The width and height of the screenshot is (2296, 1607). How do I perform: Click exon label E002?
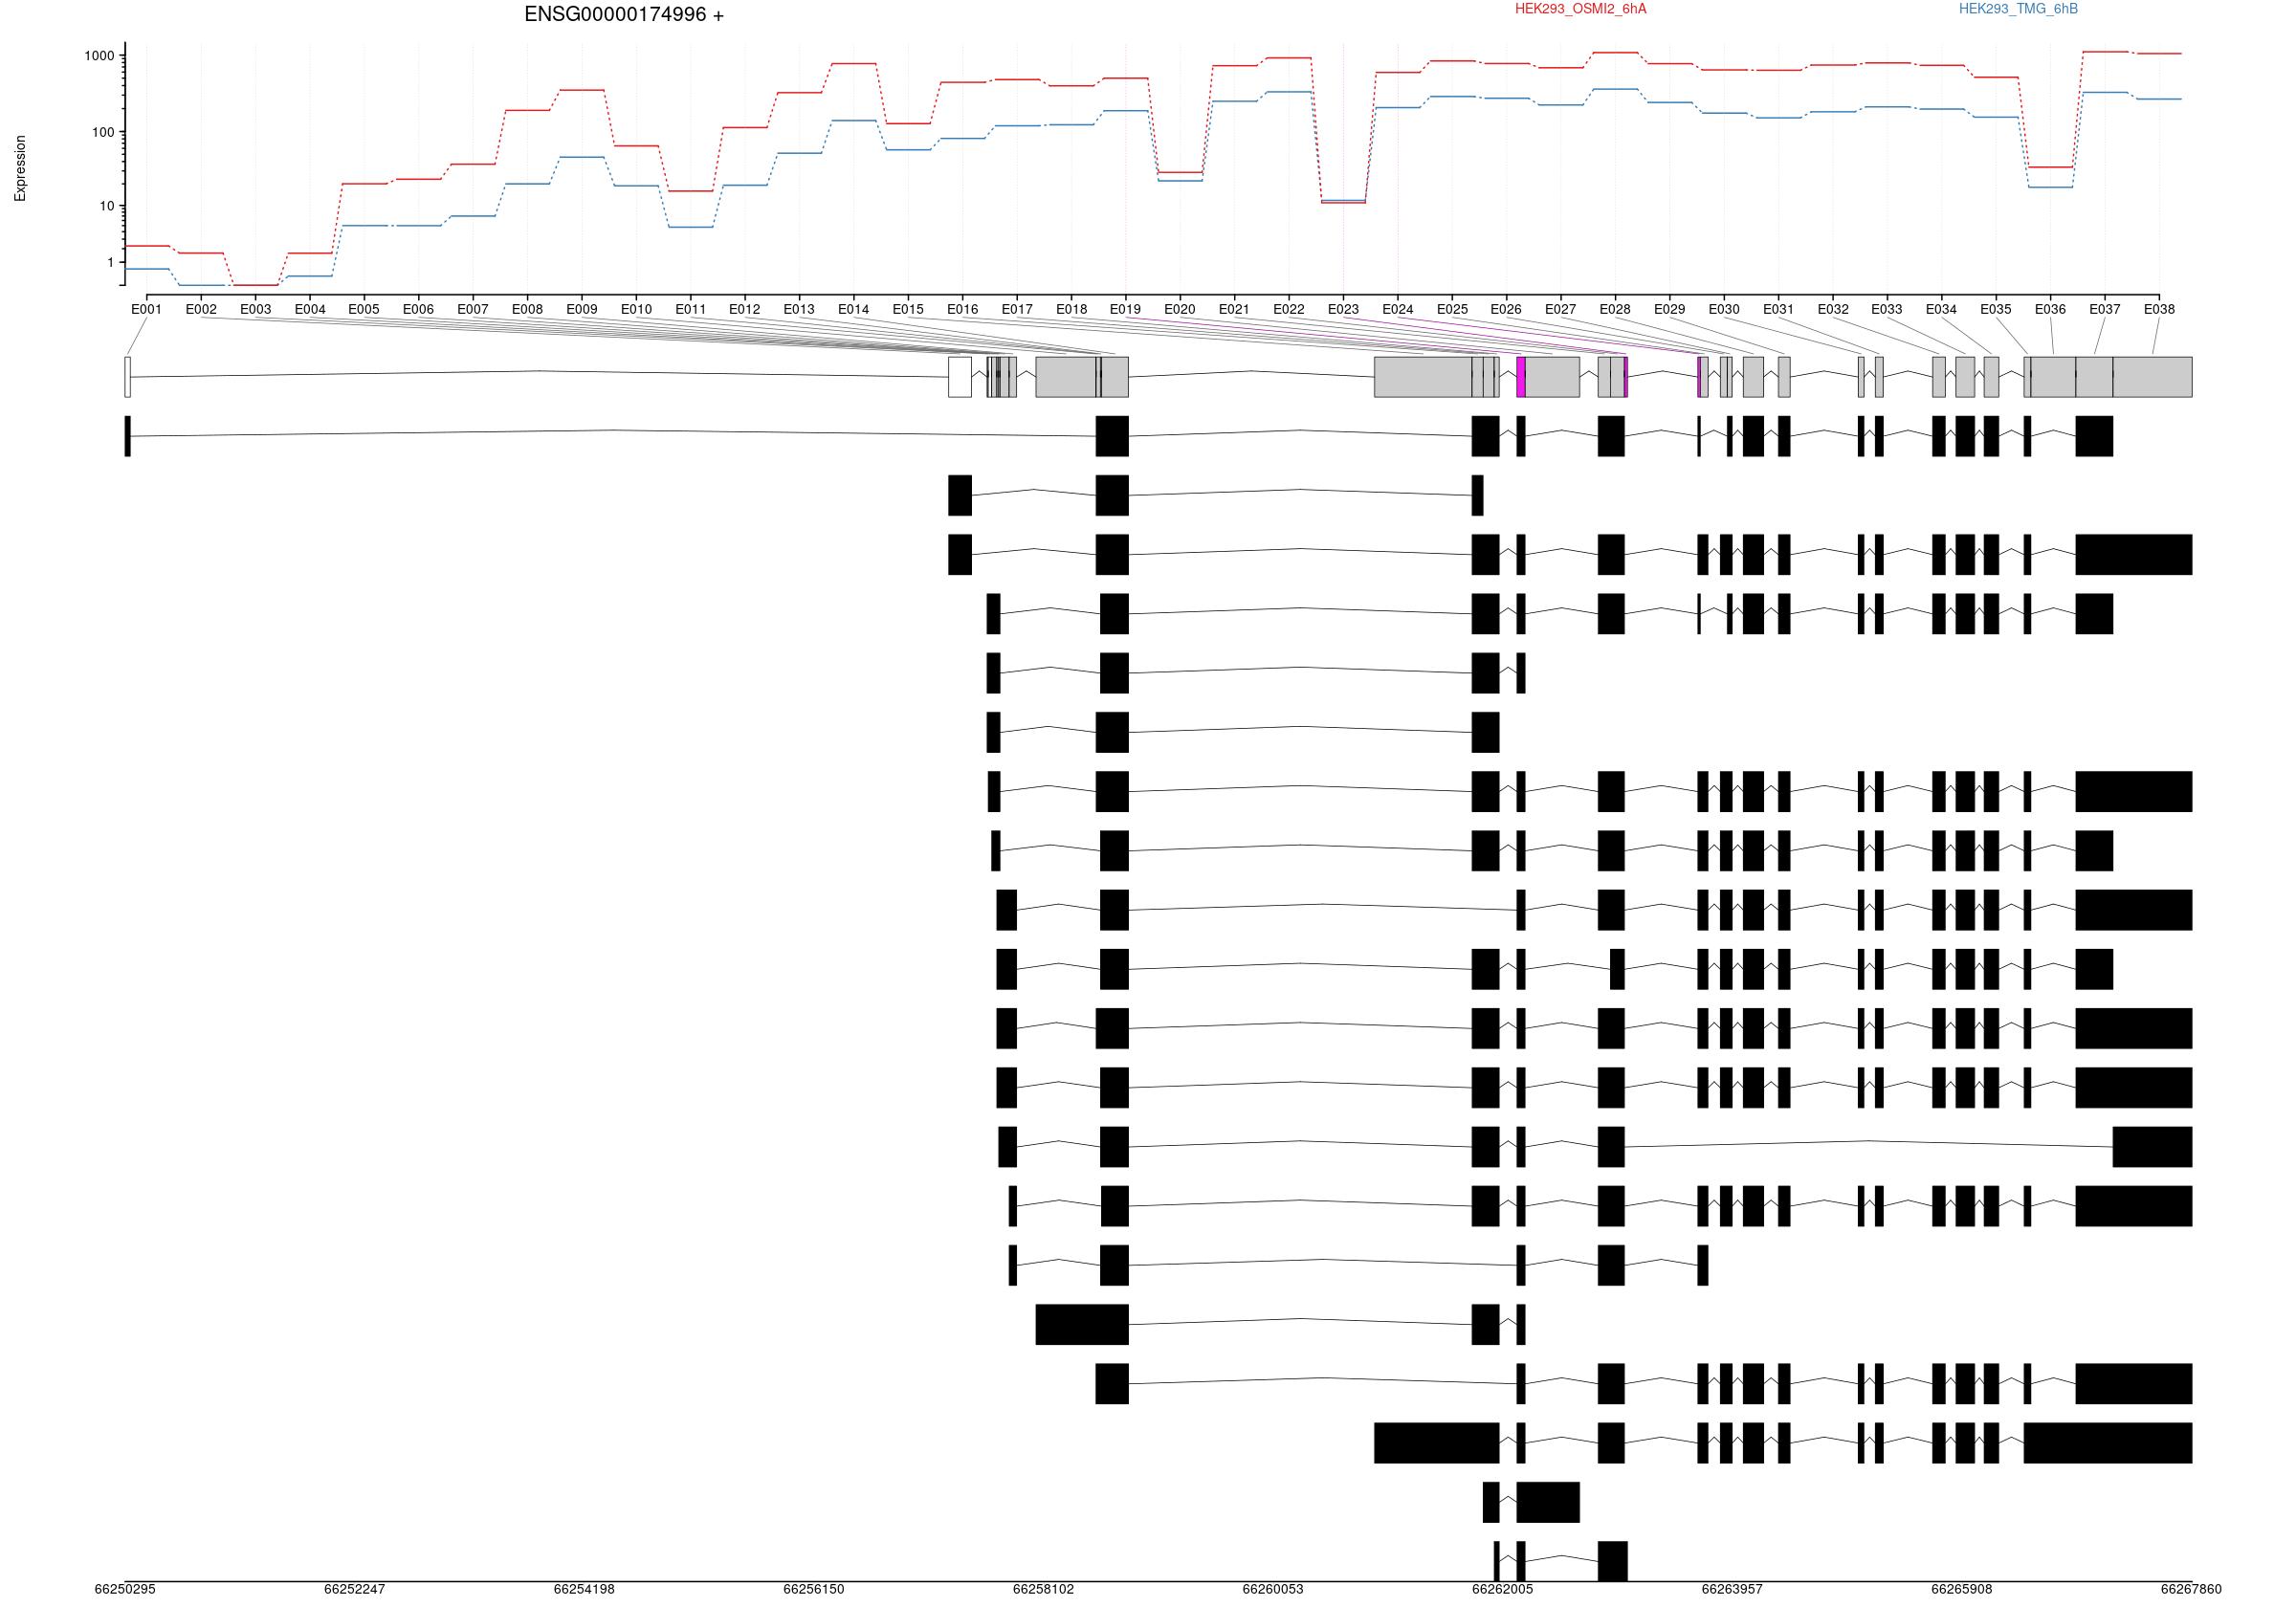point(201,309)
